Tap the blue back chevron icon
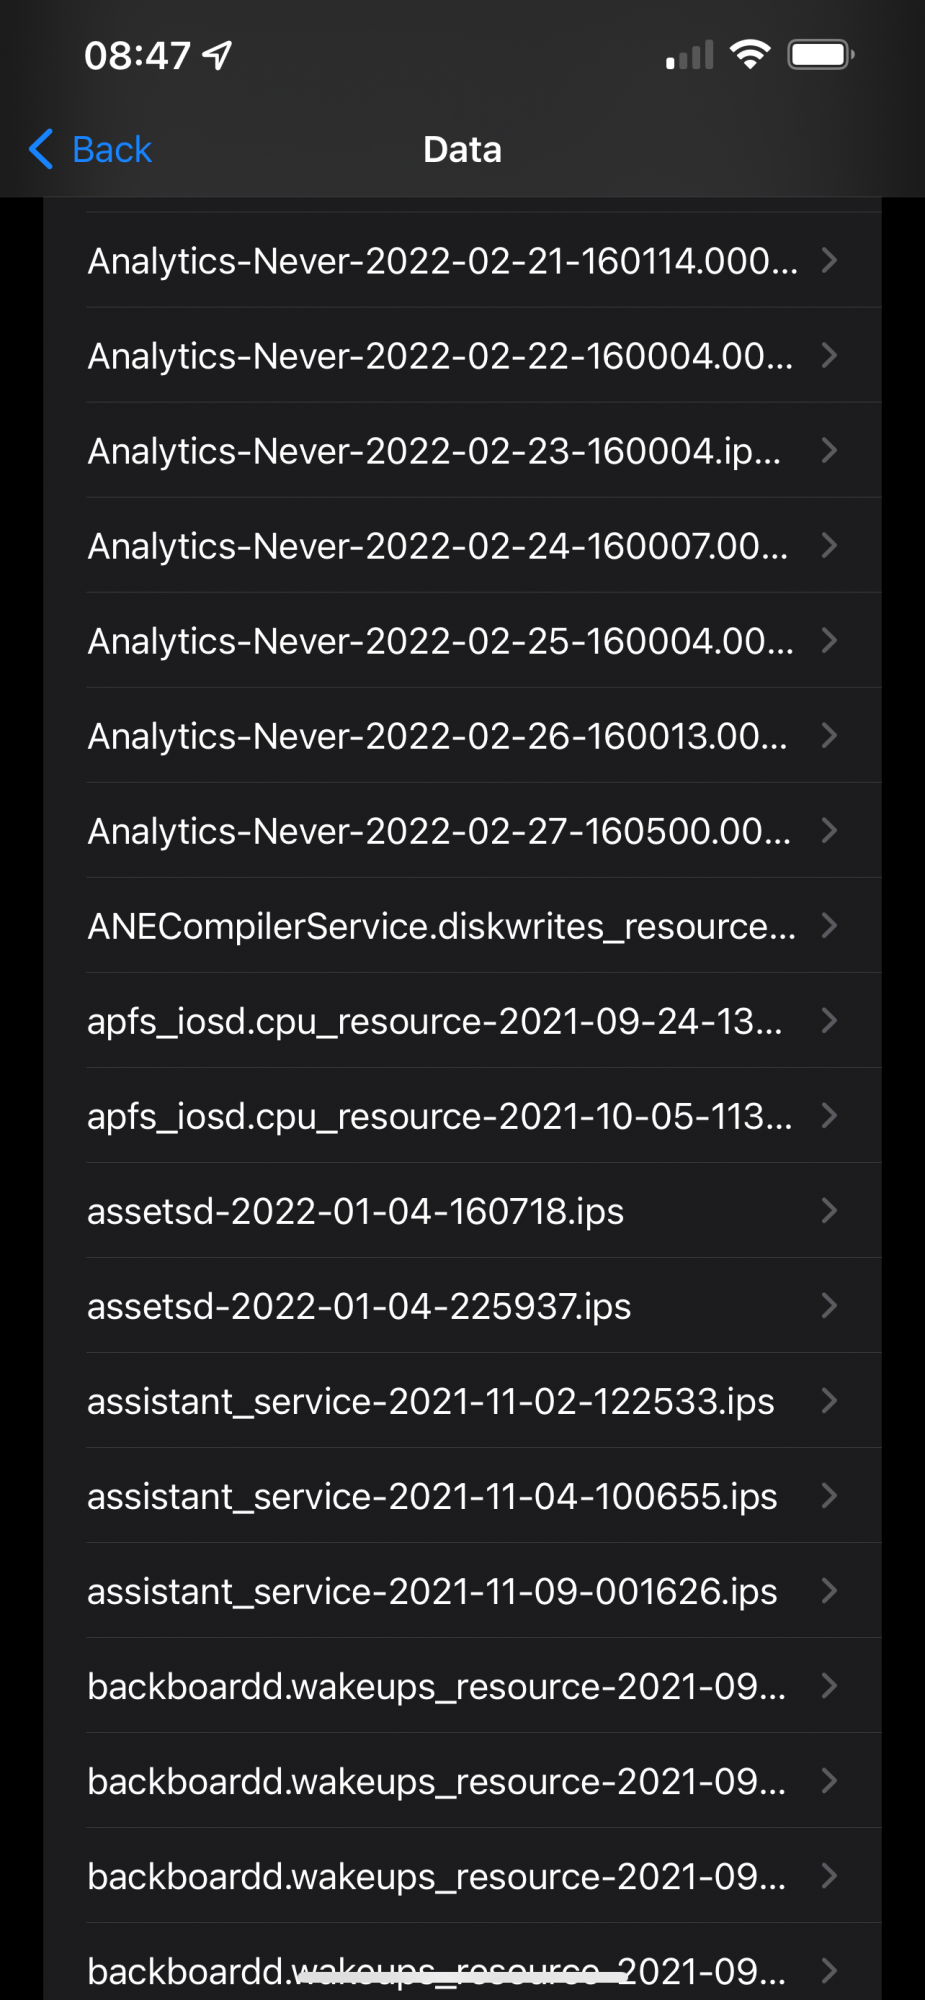This screenshot has width=925, height=2000. point(41,150)
